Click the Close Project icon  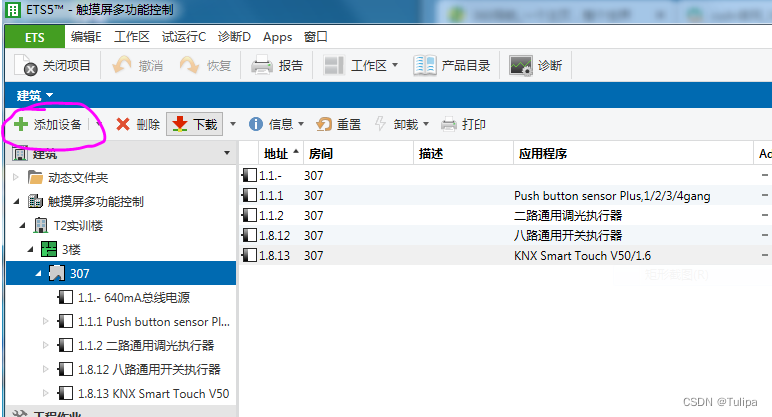coord(26,65)
